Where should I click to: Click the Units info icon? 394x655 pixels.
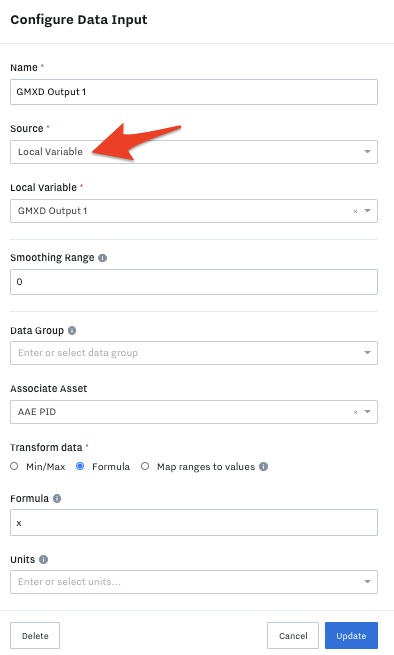(43, 559)
